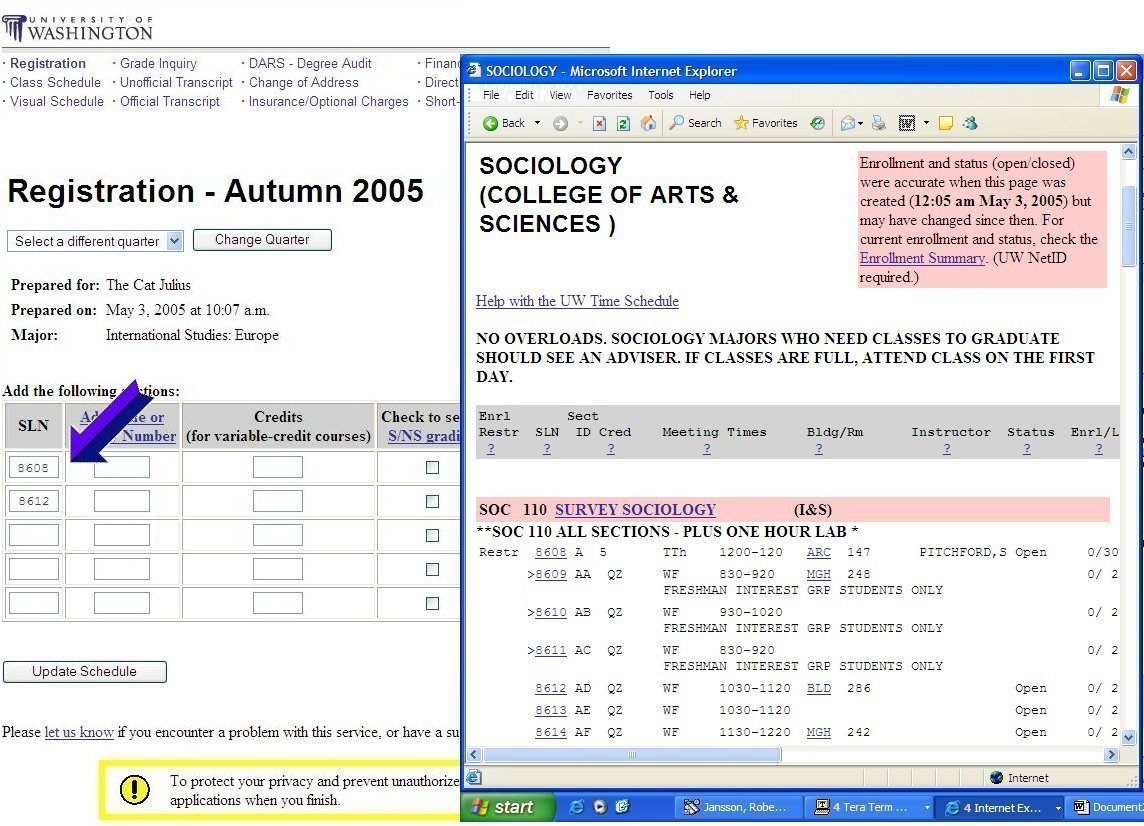Screen dimensions: 1144x826
Task: Open the View menu
Action: tap(560, 95)
